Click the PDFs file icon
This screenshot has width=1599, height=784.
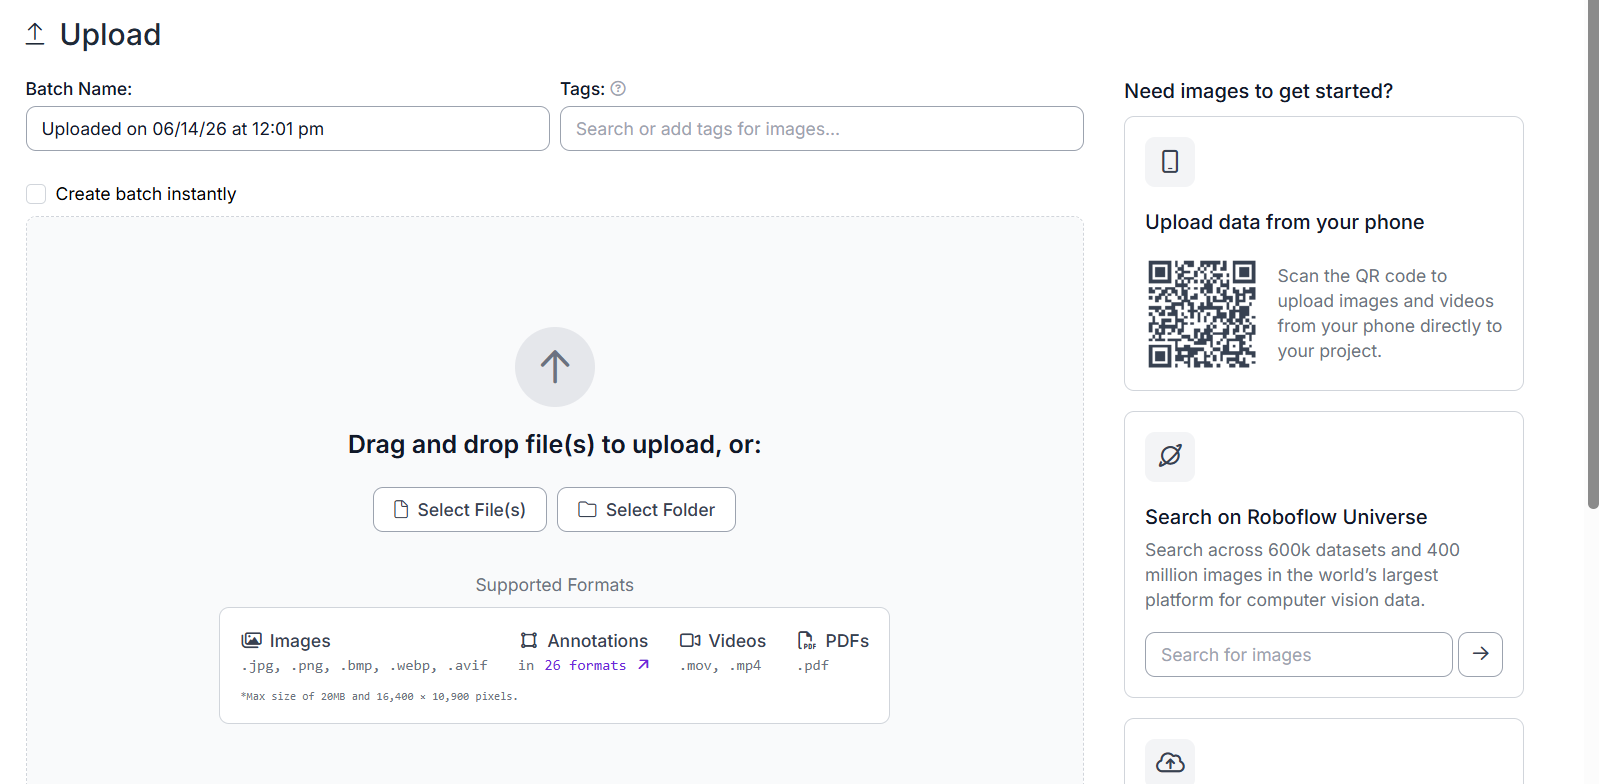click(x=806, y=640)
